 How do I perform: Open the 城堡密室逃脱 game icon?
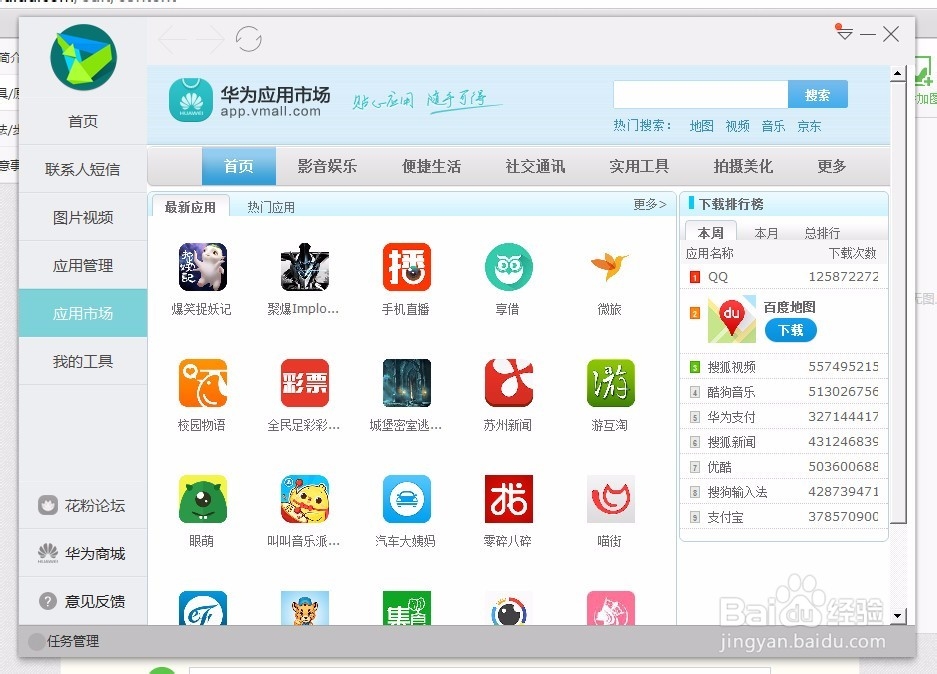pyautogui.click(x=406, y=382)
